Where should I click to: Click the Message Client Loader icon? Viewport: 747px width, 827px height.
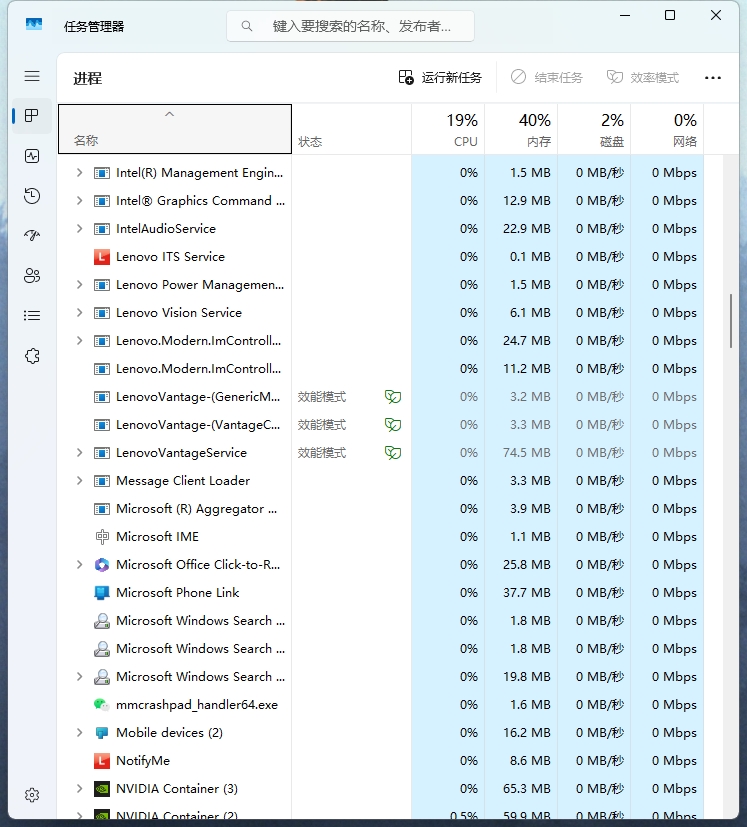pos(101,481)
